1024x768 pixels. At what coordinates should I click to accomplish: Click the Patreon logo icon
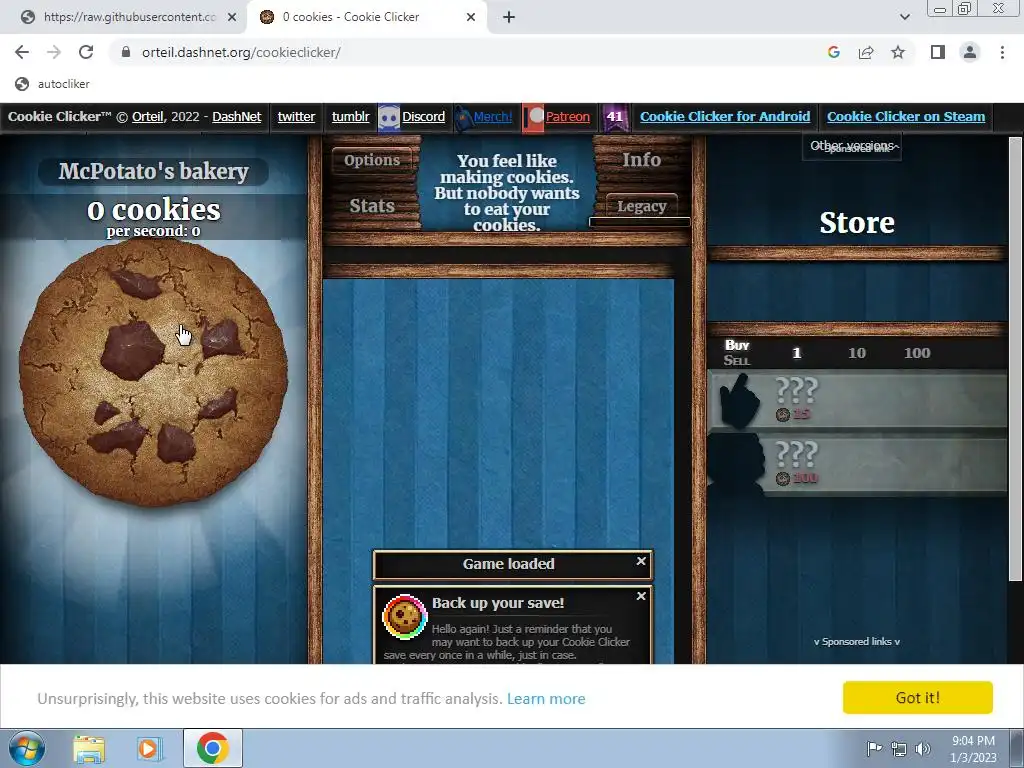click(534, 118)
